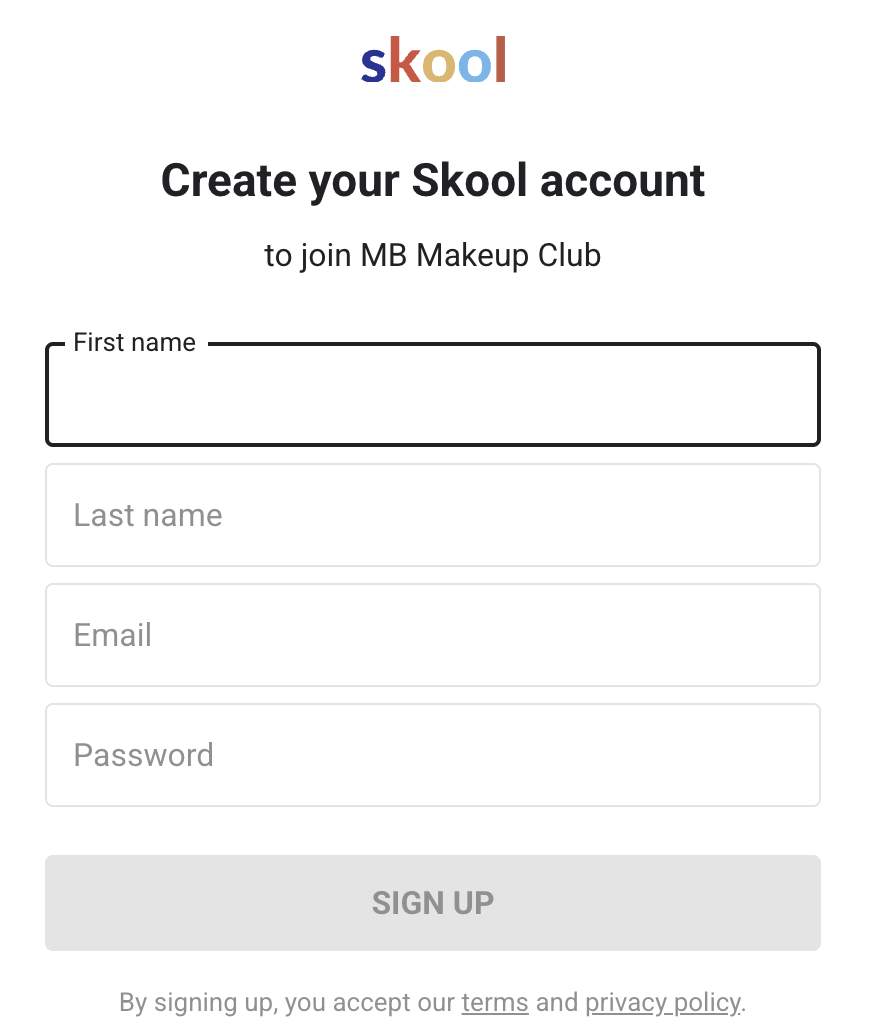Screen dimensions: 876x1036
Task: Click the 'Create your Skool account' heading
Action: pyautogui.click(x=433, y=180)
